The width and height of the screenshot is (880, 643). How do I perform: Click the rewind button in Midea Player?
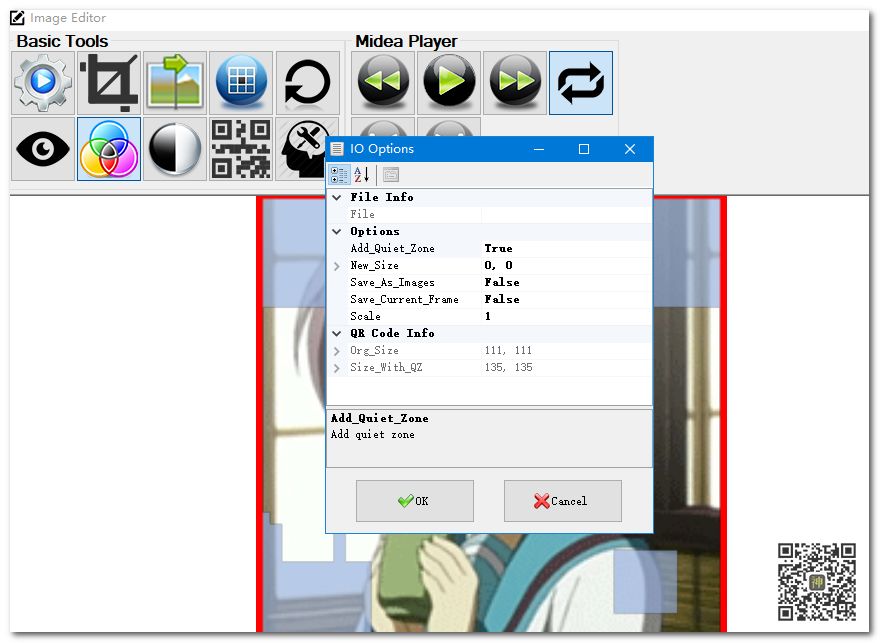tap(383, 83)
